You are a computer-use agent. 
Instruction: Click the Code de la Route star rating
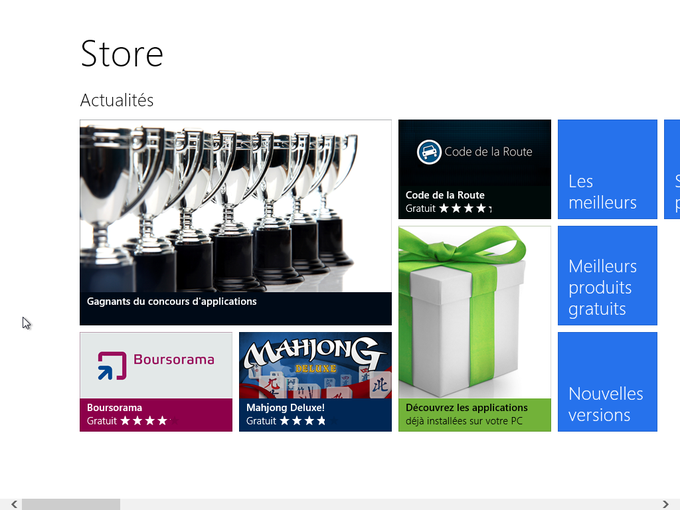click(465, 209)
